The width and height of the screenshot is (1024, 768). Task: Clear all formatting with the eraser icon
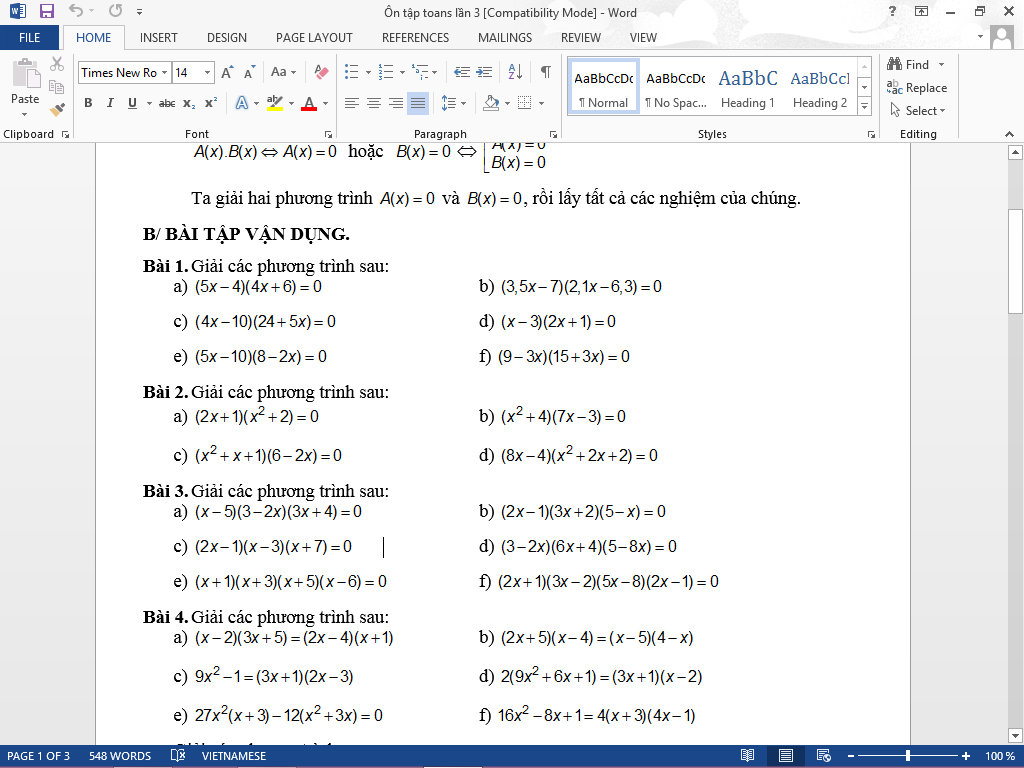point(321,72)
